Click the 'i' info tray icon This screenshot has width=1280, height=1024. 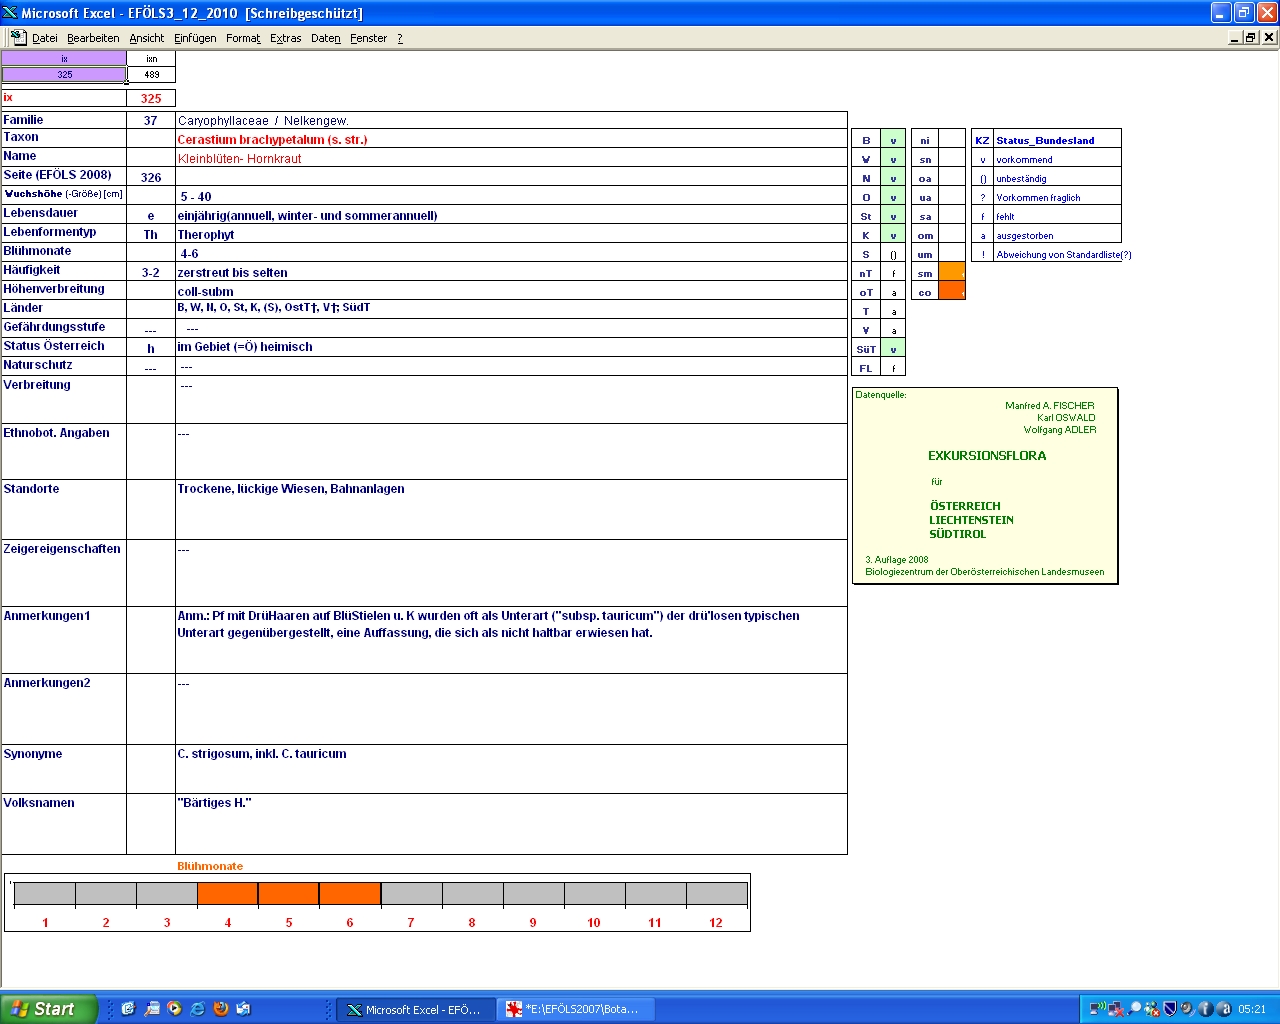(1205, 1009)
